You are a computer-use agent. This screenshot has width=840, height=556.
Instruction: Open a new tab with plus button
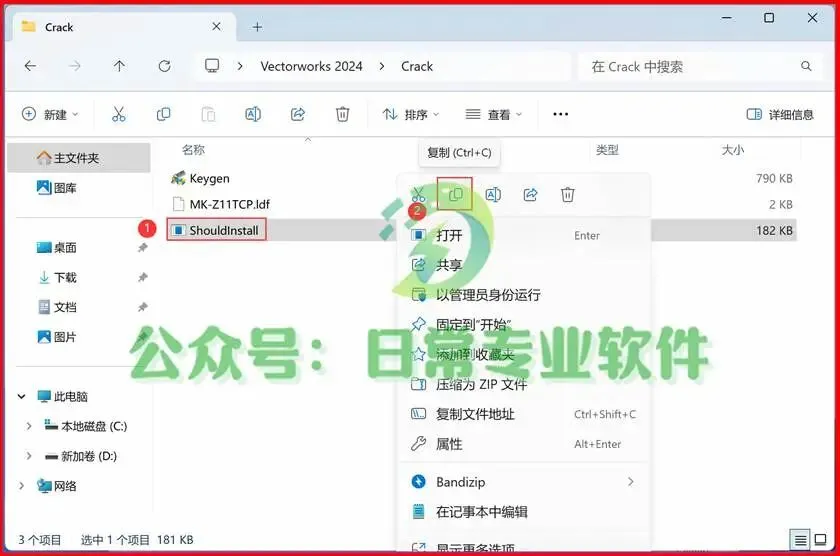click(258, 27)
